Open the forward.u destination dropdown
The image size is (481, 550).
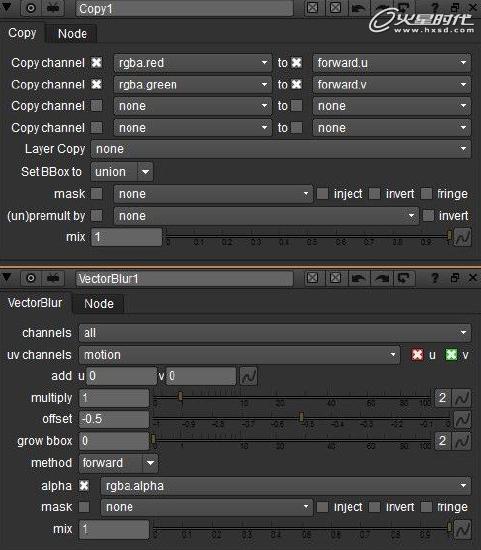[392, 63]
